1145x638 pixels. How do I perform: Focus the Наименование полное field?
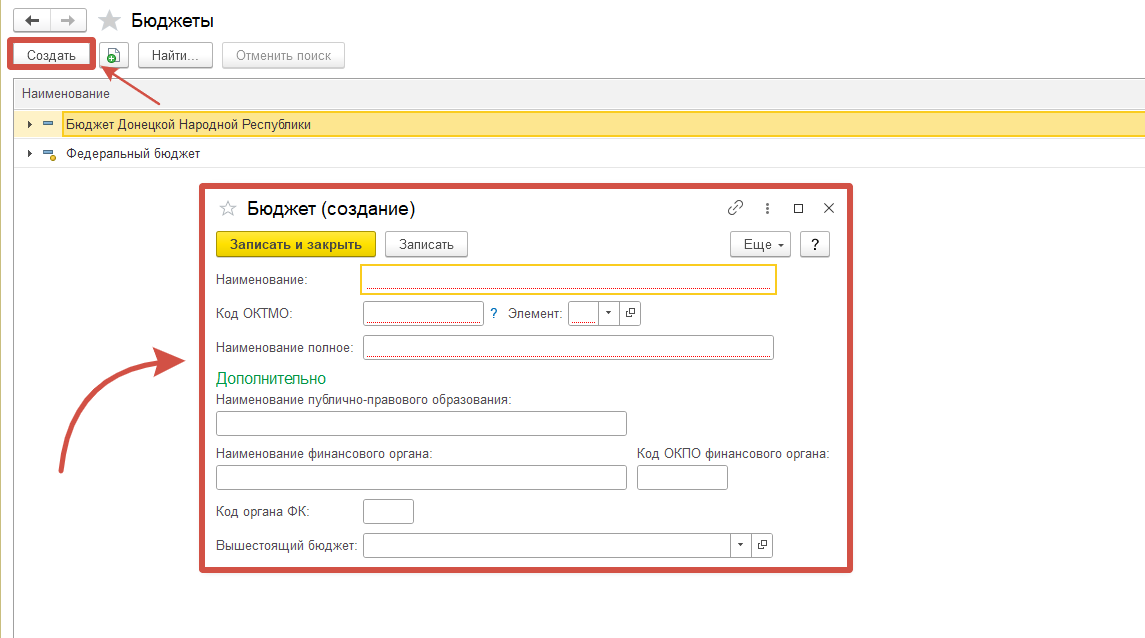coord(568,347)
